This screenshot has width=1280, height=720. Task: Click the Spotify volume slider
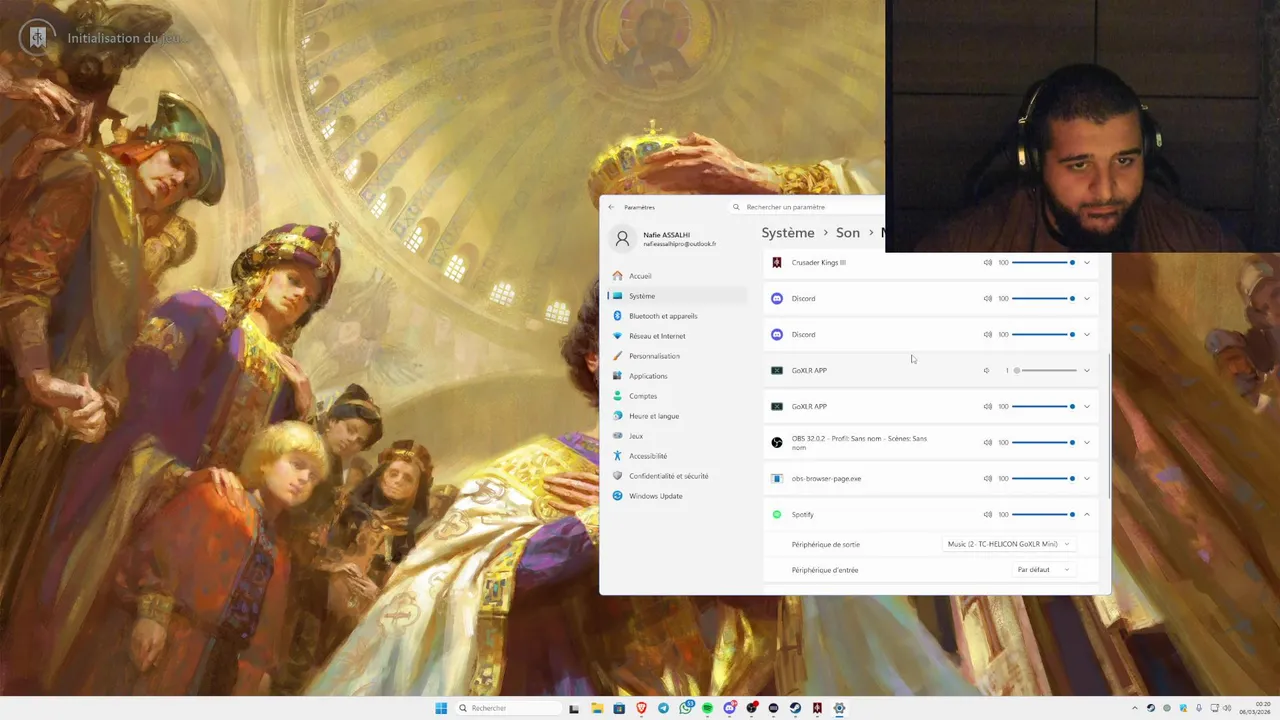tap(1044, 515)
